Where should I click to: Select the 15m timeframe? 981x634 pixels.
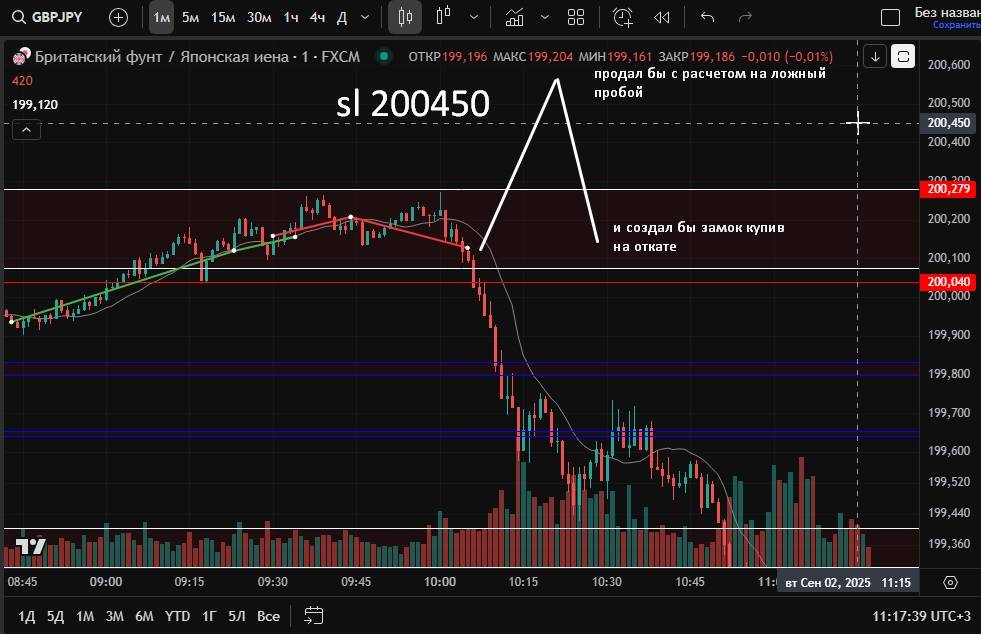point(223,17)
